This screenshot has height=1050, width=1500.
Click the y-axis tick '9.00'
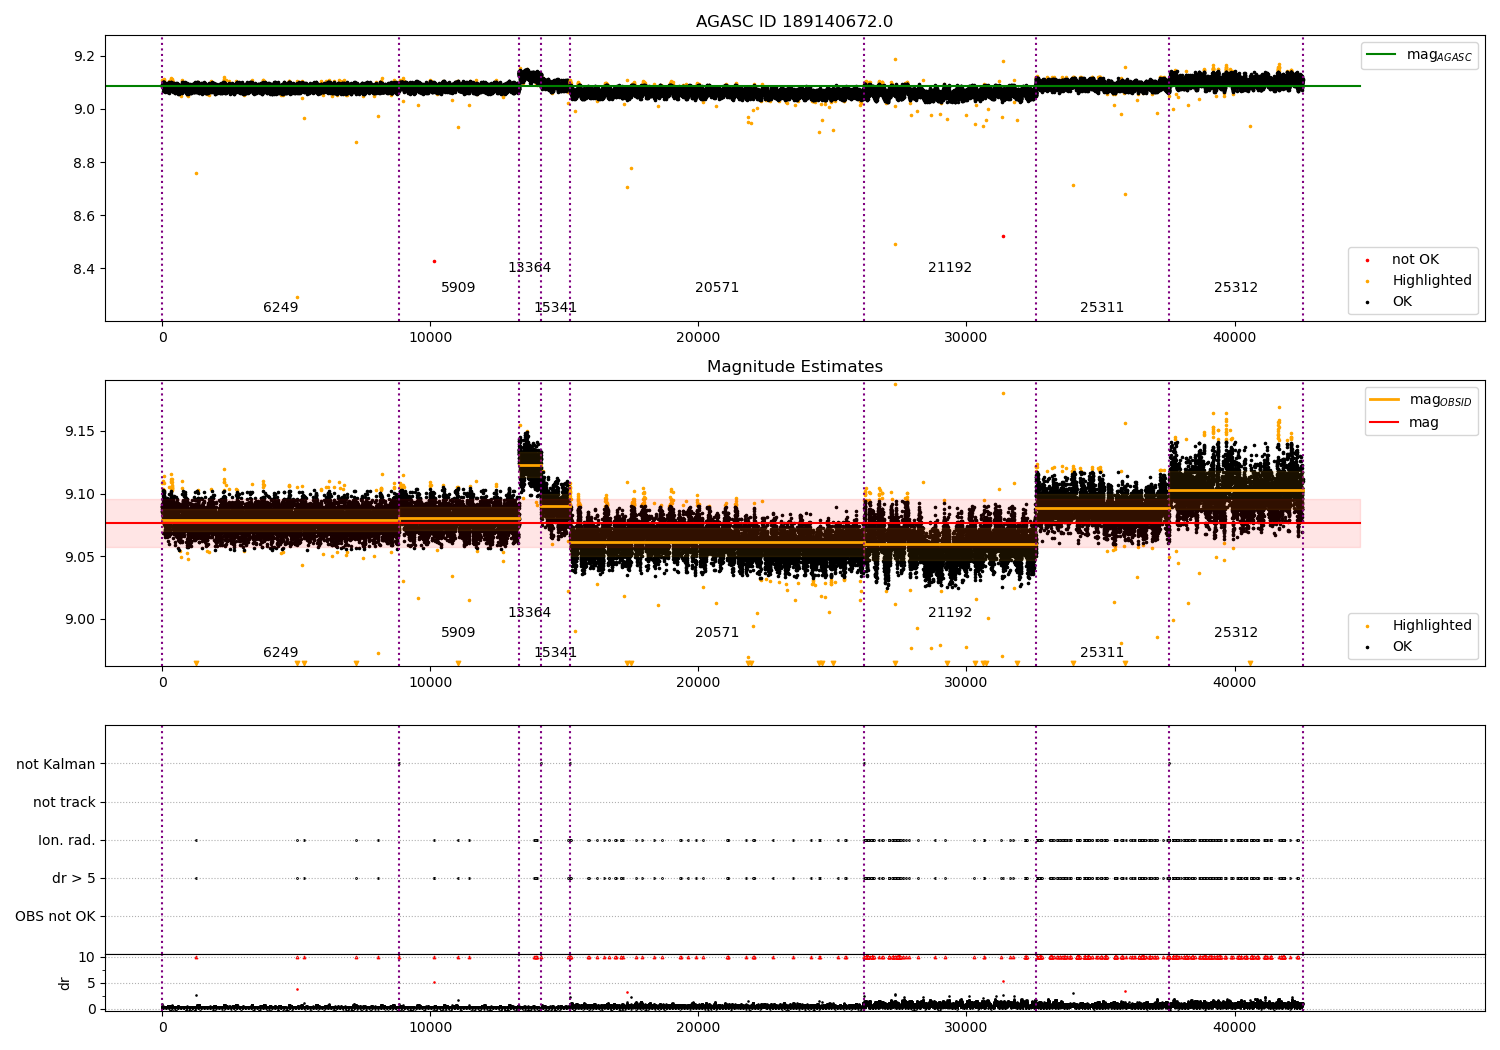(80, 619)
